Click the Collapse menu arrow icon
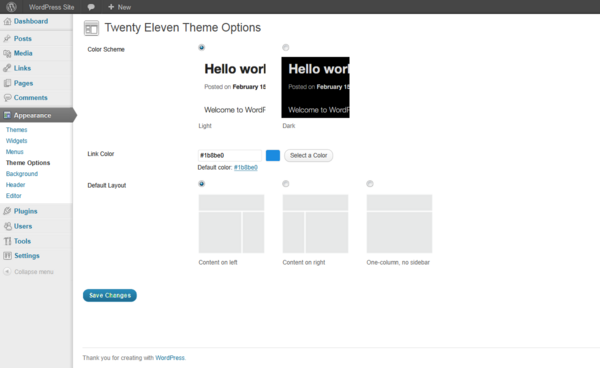This screenshot has height=368, width=600. click(7, 272)
